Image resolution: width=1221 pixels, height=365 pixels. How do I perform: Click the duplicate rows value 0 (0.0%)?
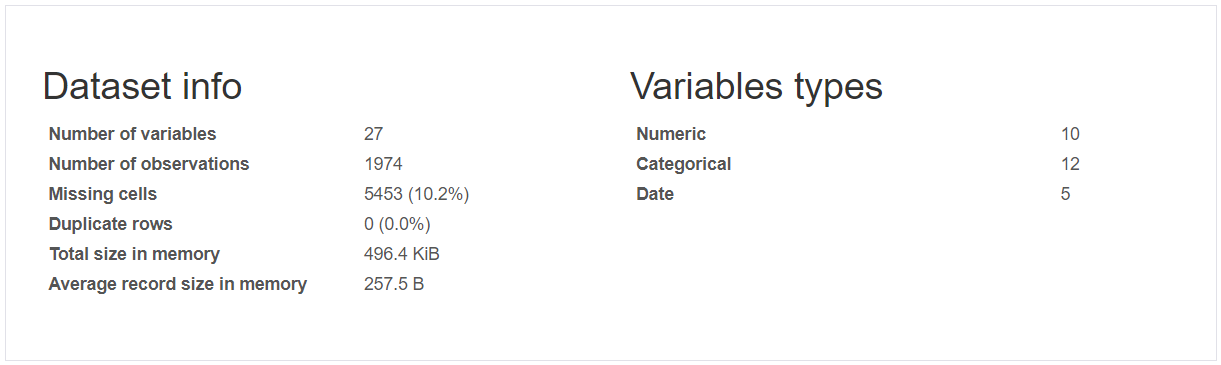397,224
